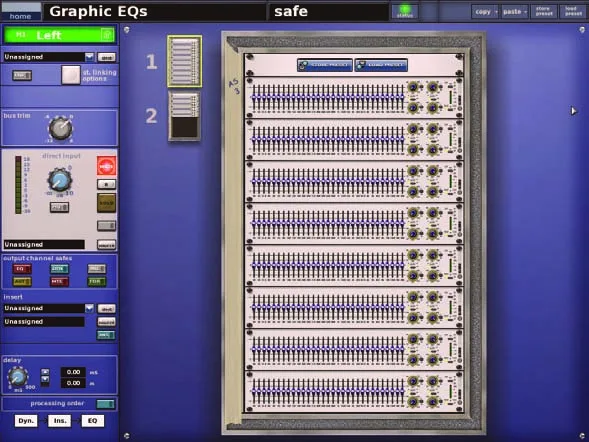This screenshot has height=442, width=589.
Task: Open the st. linking options button
Action: click(71, 75)
